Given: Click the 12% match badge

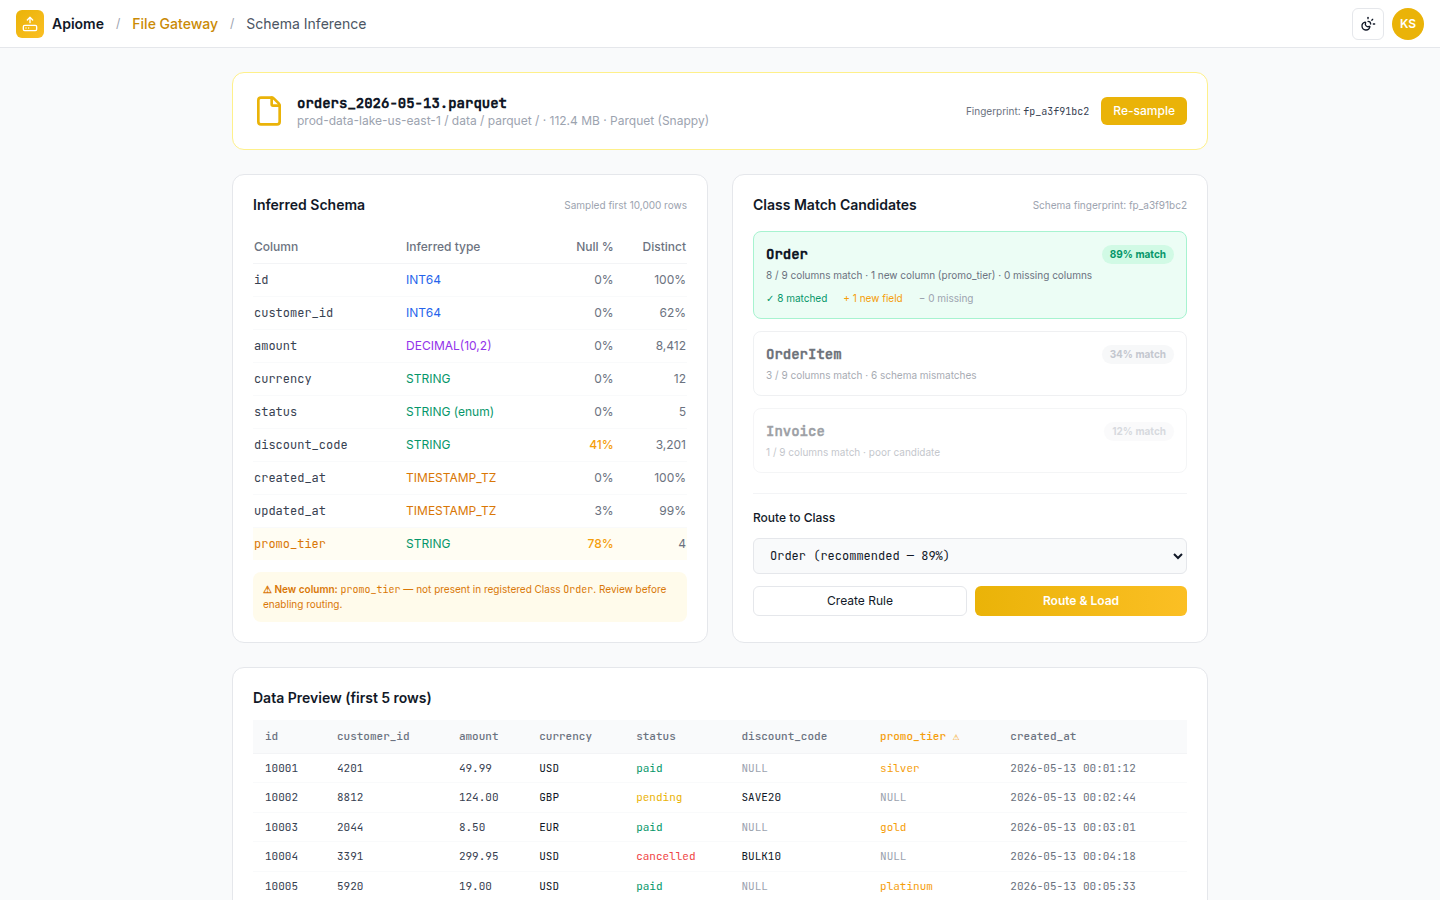Looking at the screenshot, I should tap(1139, 431).
